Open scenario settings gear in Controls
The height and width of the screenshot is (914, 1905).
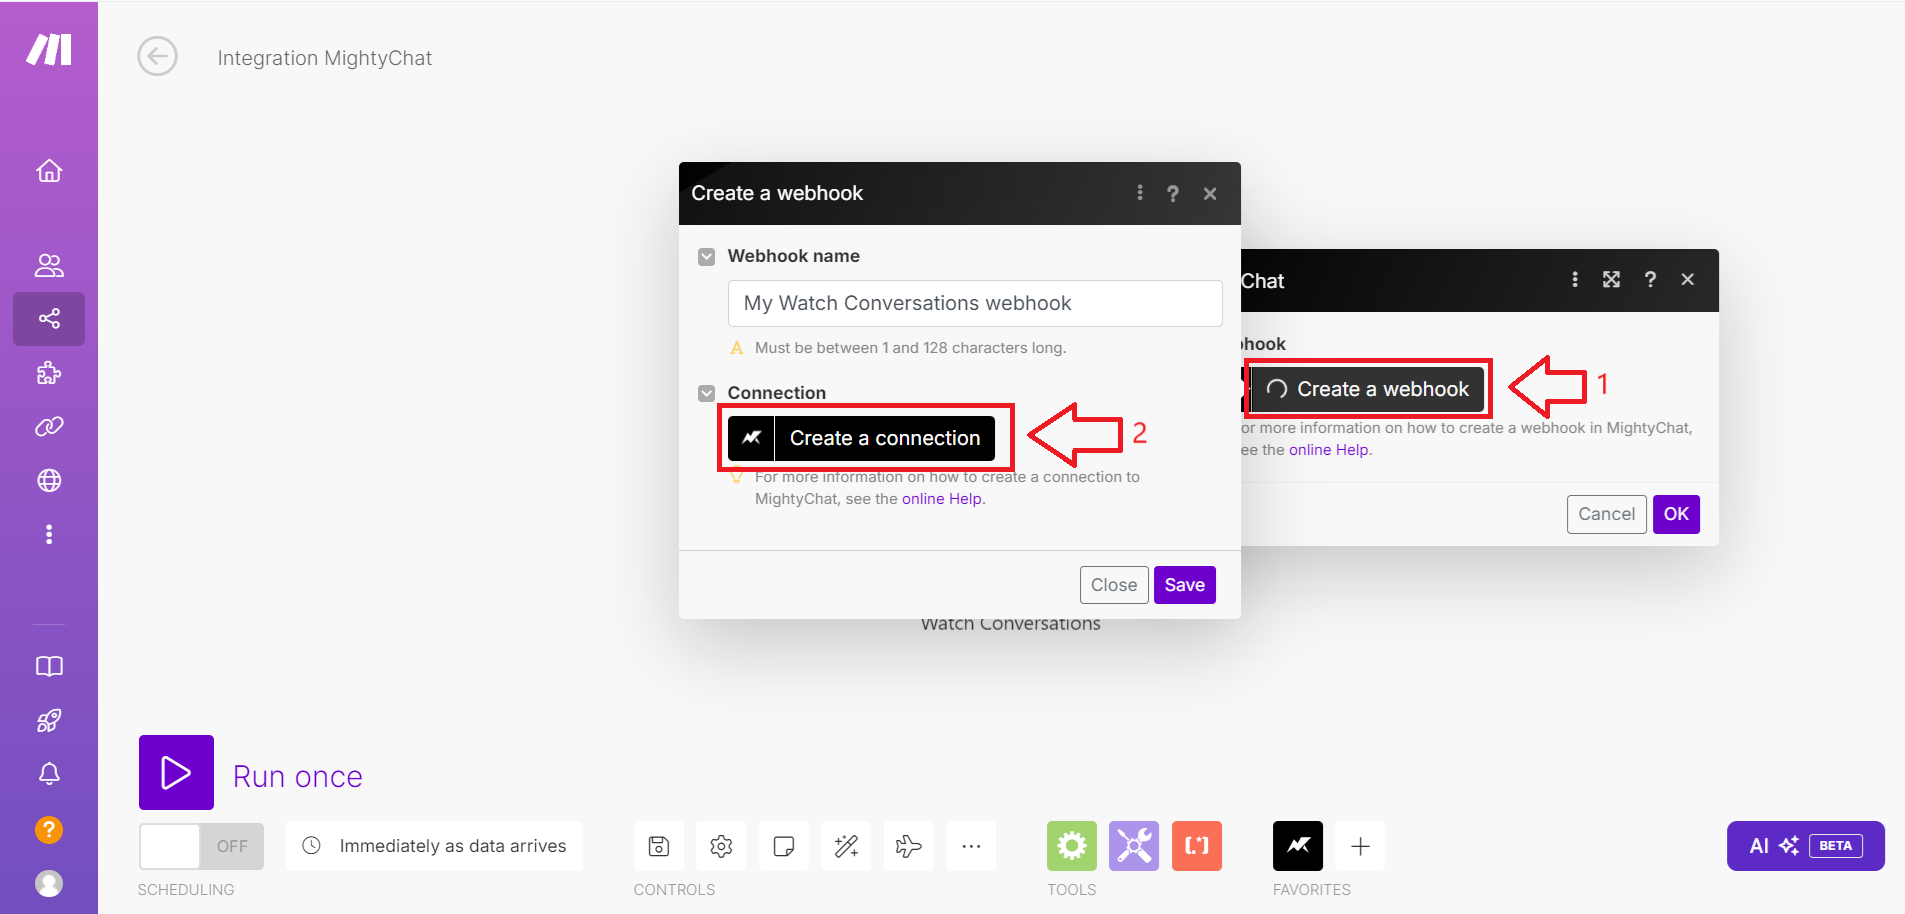[x=721, y=846]
